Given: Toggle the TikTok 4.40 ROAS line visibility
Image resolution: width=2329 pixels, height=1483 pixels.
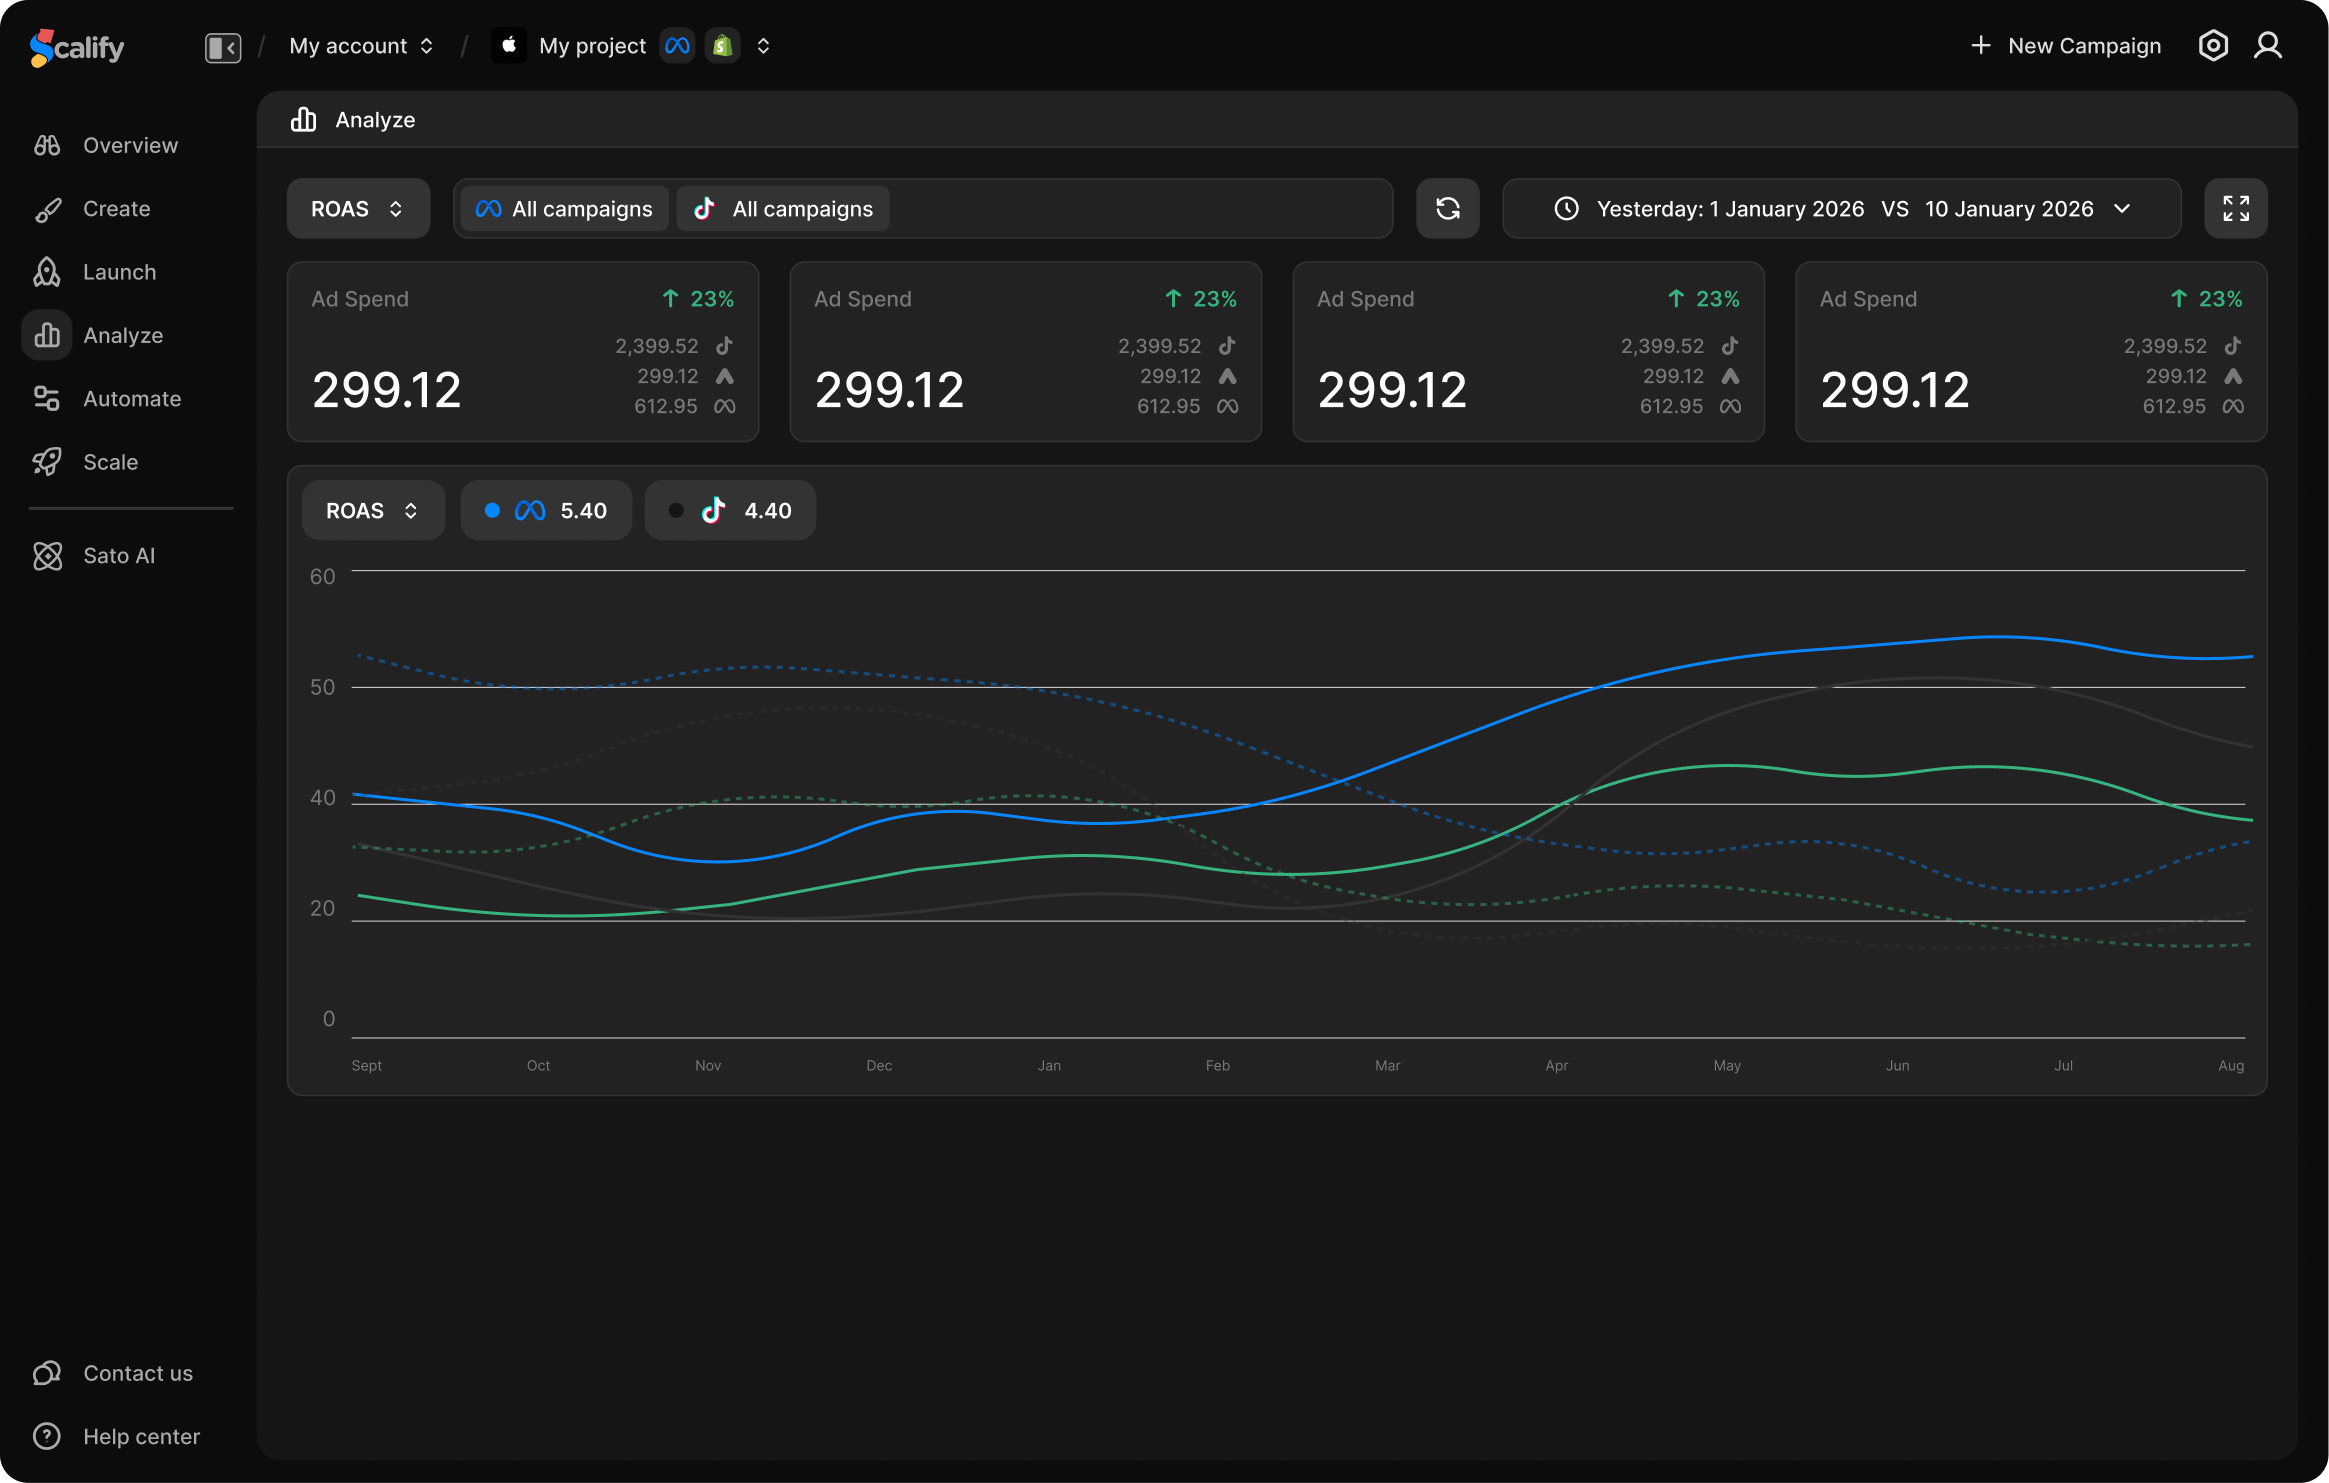Looking at the screenshot, I should pyautogui.click(x=730, y=510).
